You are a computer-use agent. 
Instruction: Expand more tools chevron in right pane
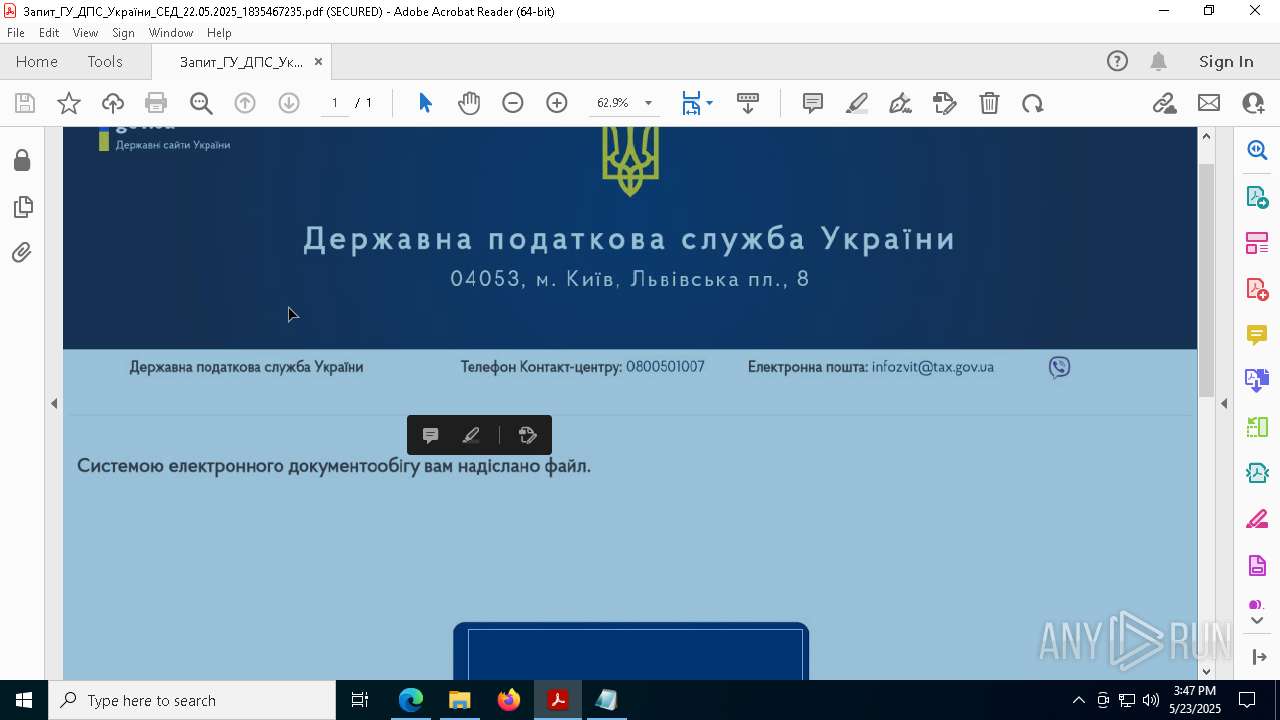[1257, 621]
